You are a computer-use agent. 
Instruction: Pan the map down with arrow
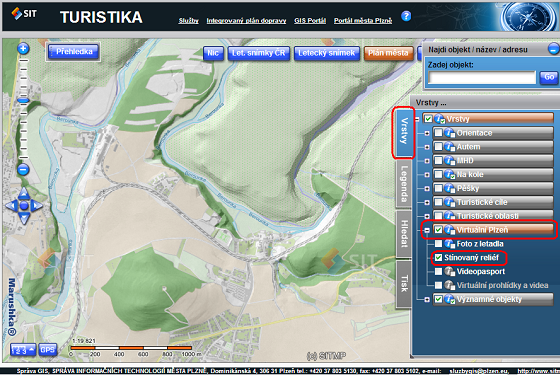click(24, 218)
